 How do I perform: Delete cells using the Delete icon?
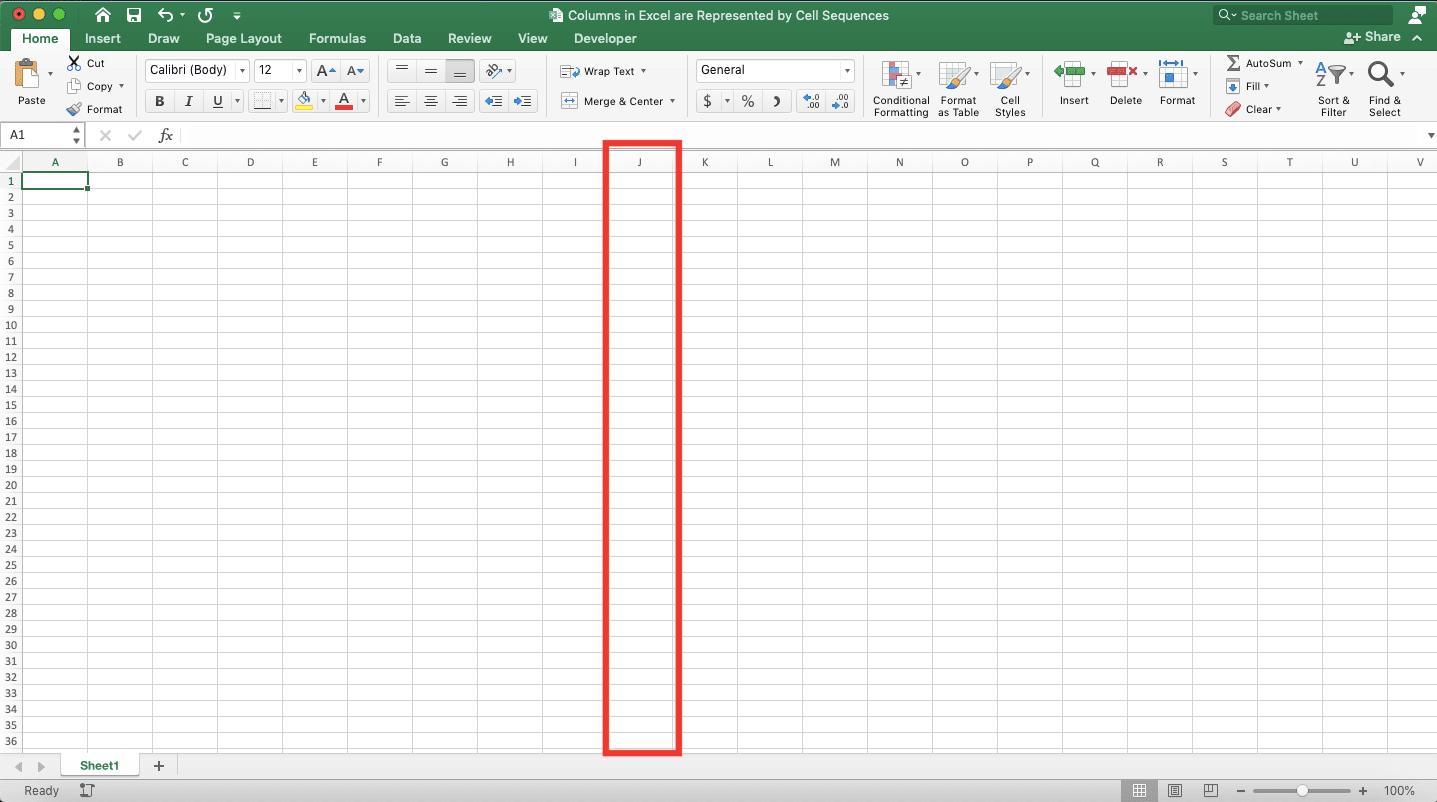1122,73
